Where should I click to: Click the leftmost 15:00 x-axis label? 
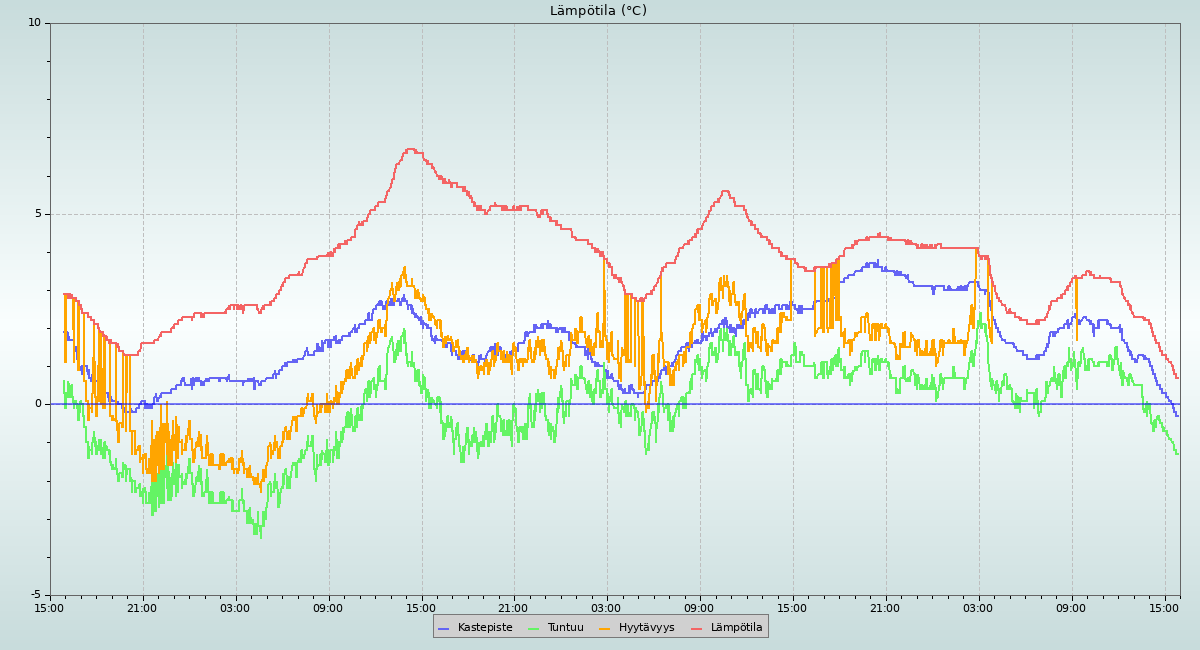coord(49,608)
